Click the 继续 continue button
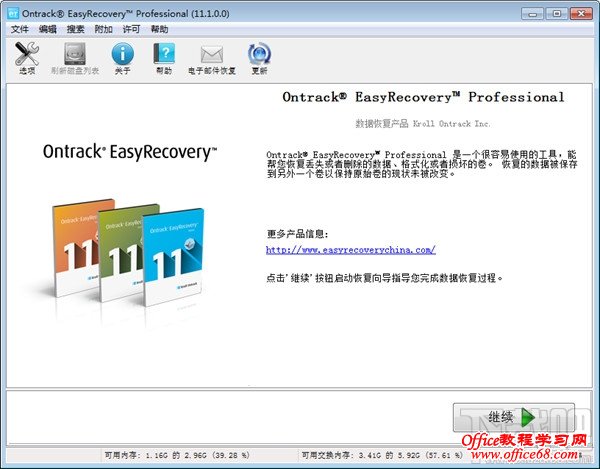The width and height of the screenshot is (600, 469). coord(514,417)
